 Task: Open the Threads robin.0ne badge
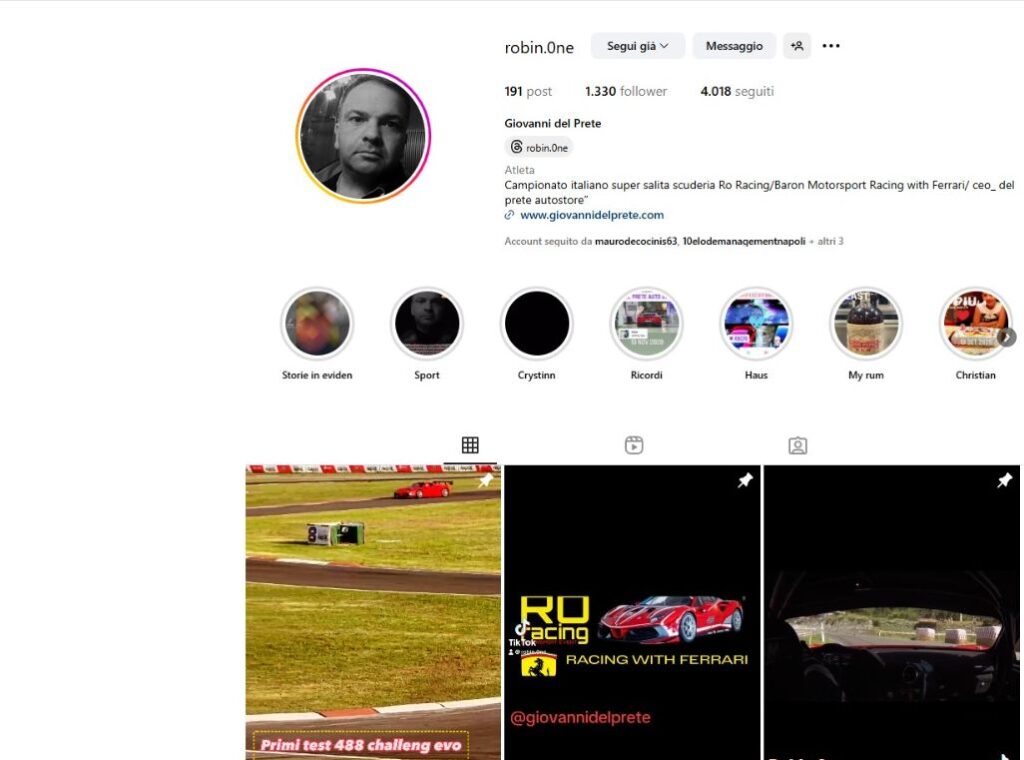pyautogui.click(x=539, y=148)
